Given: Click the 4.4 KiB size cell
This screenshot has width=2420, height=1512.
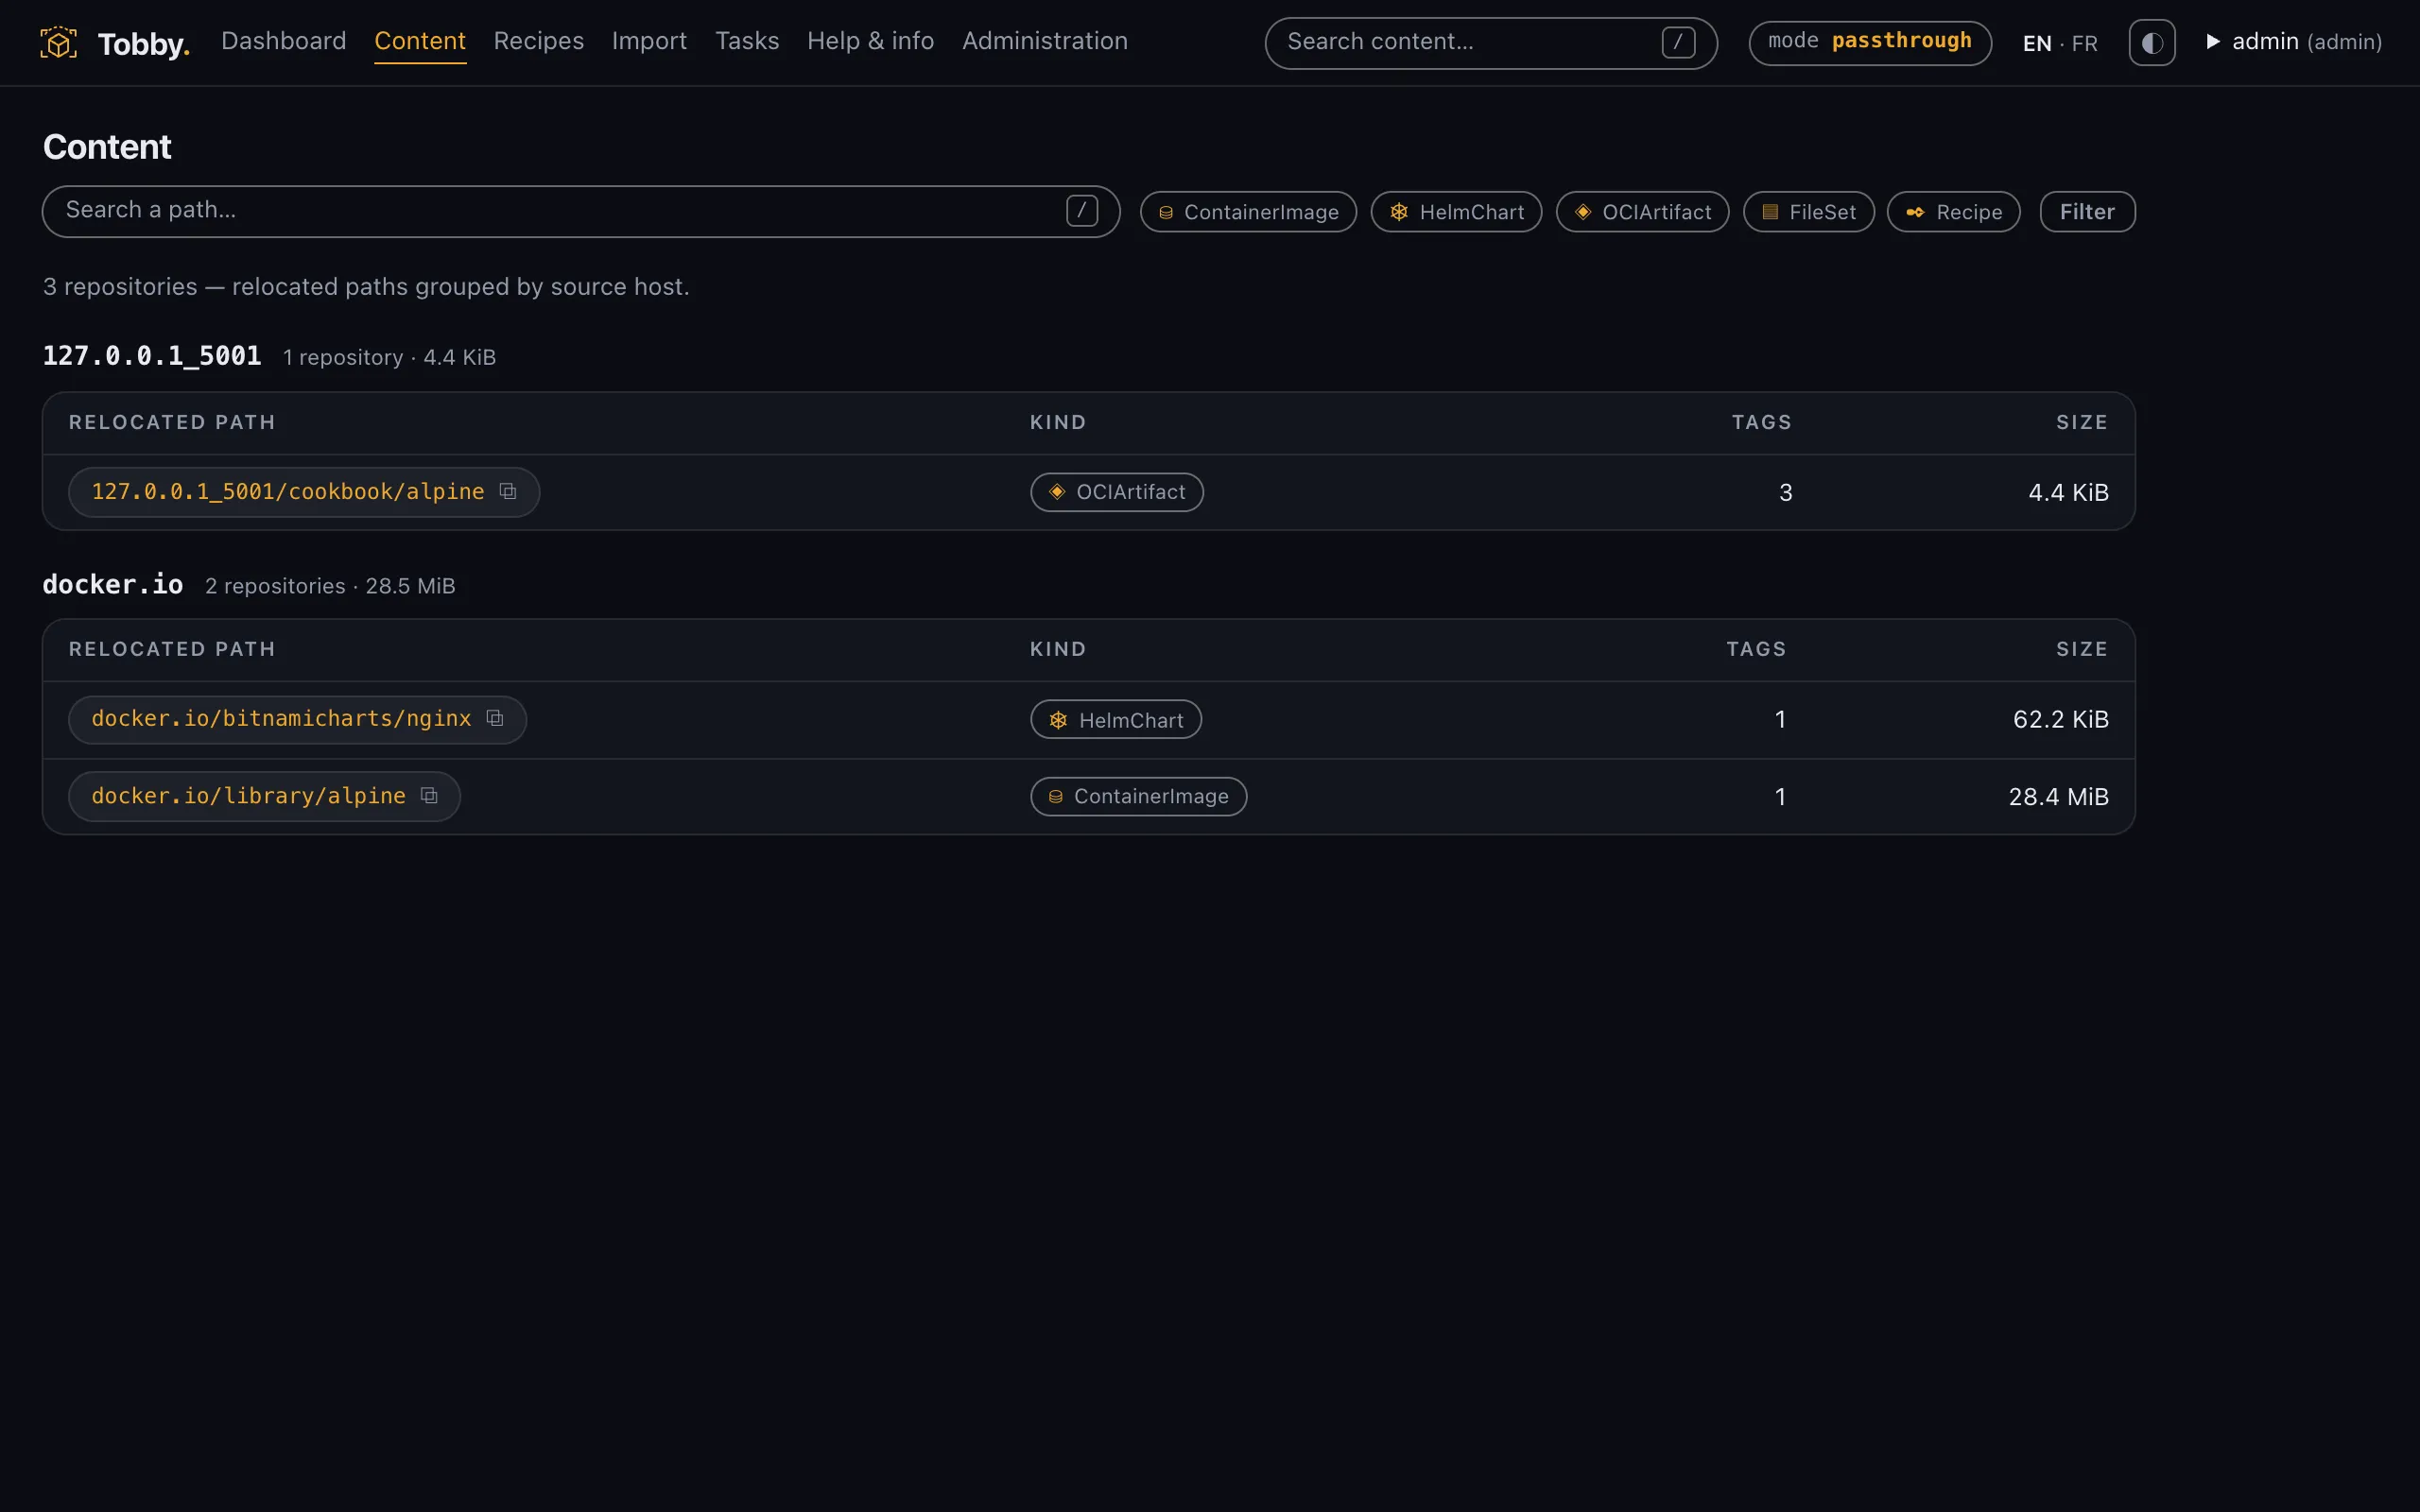Looking at the screenshot, I should [x=2068, y=493].
